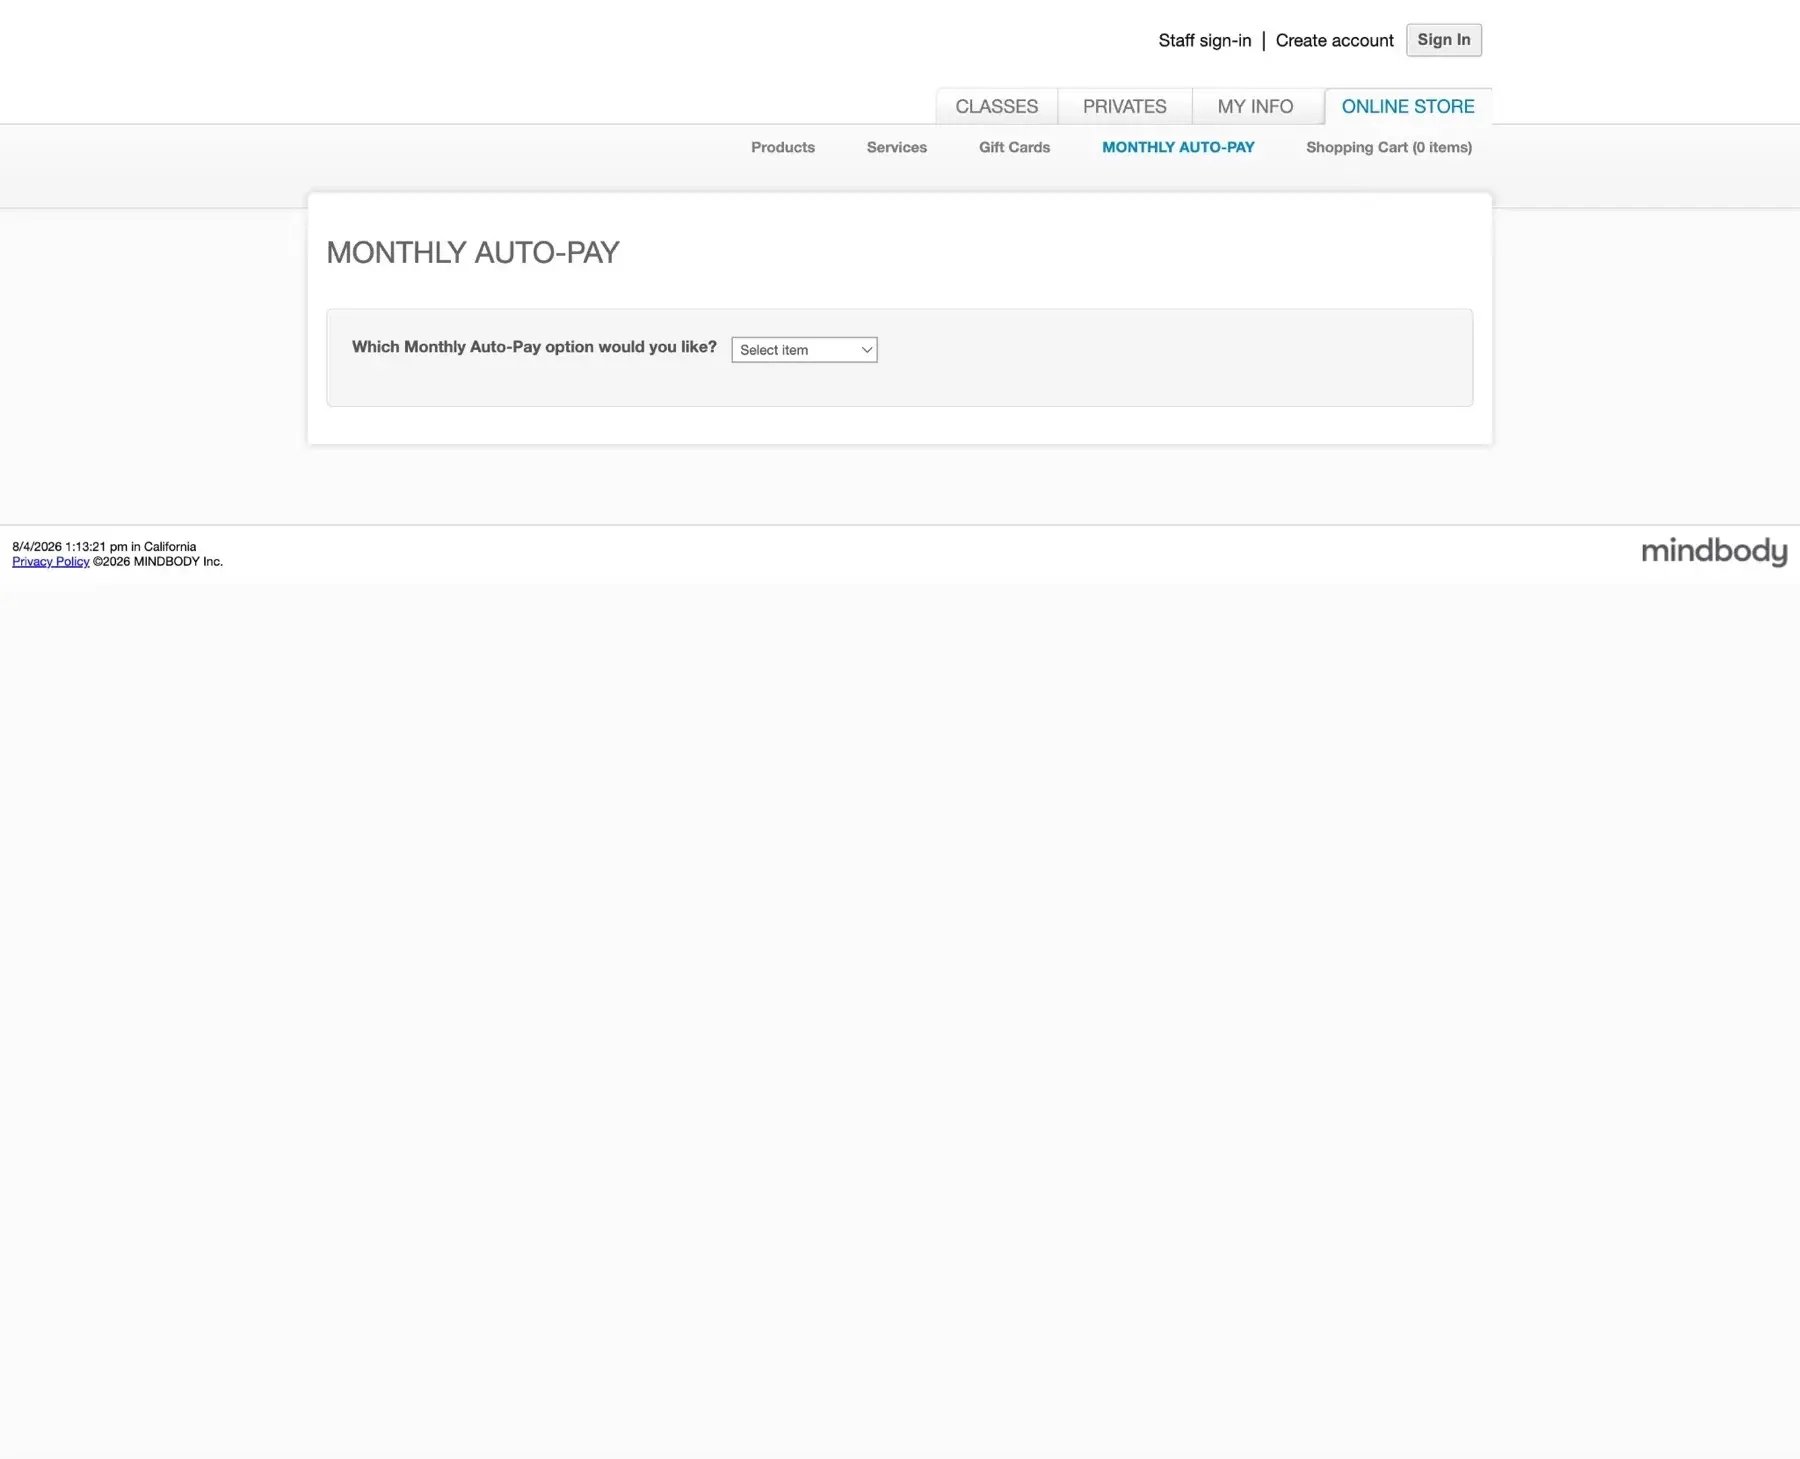
Task: Switch to the PRIVATES tab
Action: (x=1124, y=106)
